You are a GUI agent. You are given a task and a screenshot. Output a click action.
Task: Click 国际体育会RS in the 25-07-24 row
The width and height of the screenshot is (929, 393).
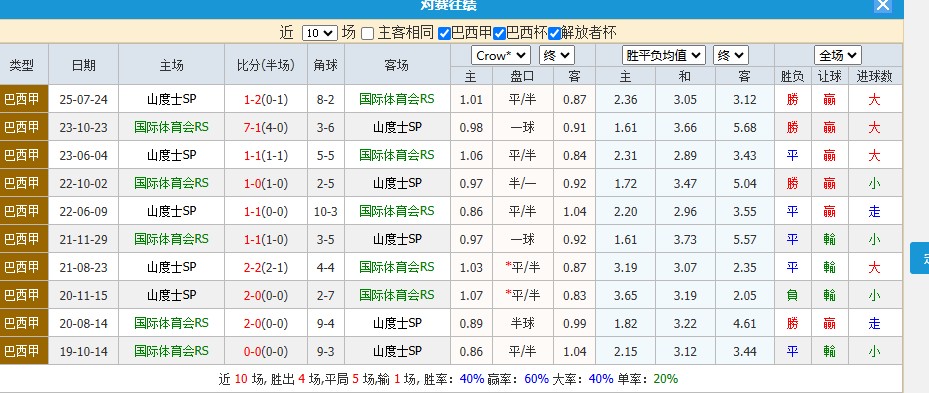click(x=396, y=99)
